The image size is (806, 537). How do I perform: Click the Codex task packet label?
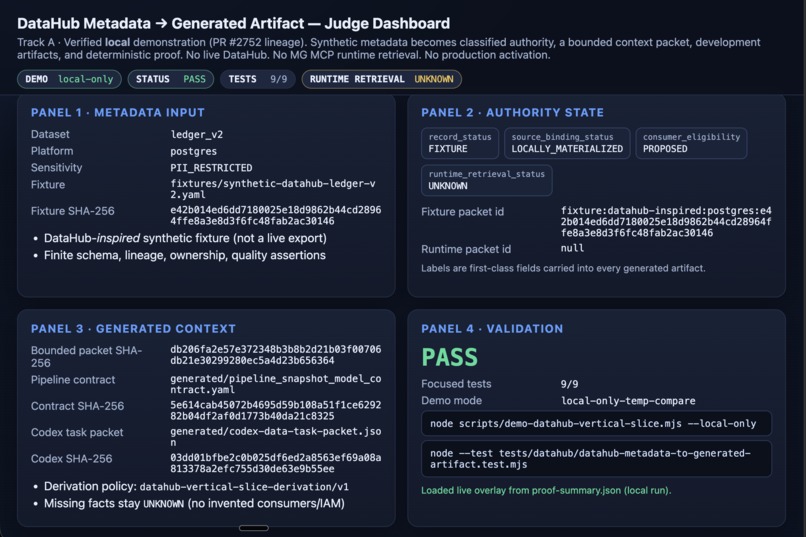[77, 433]
